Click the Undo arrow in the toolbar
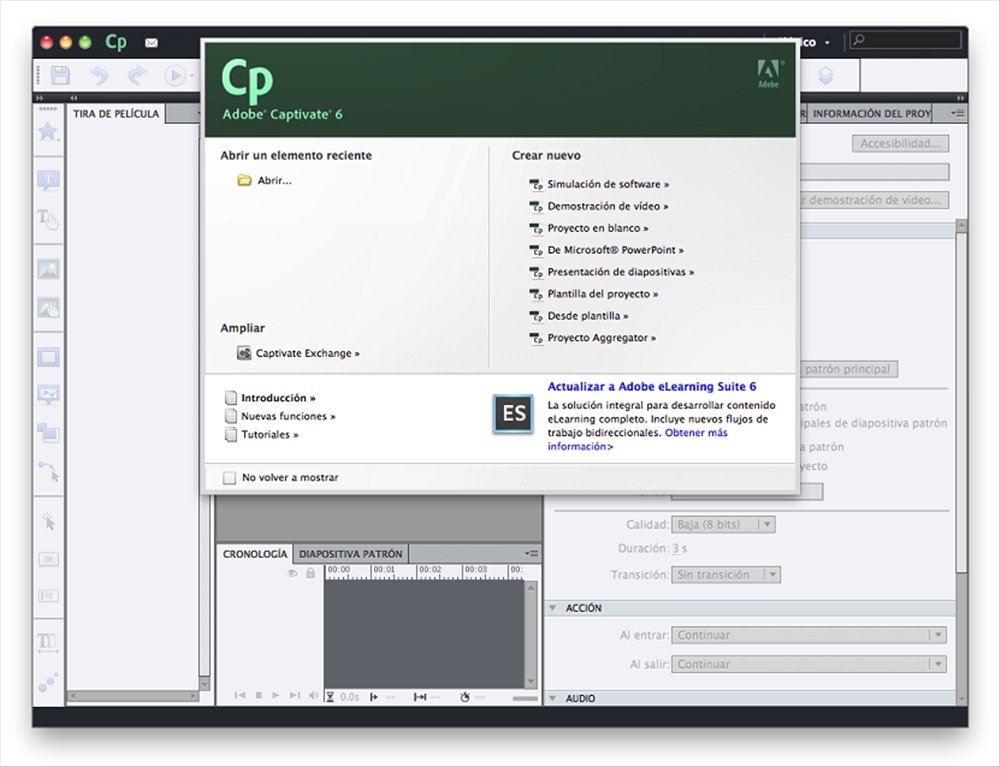The image size is (1000, 767). click(x=99, y=76)
